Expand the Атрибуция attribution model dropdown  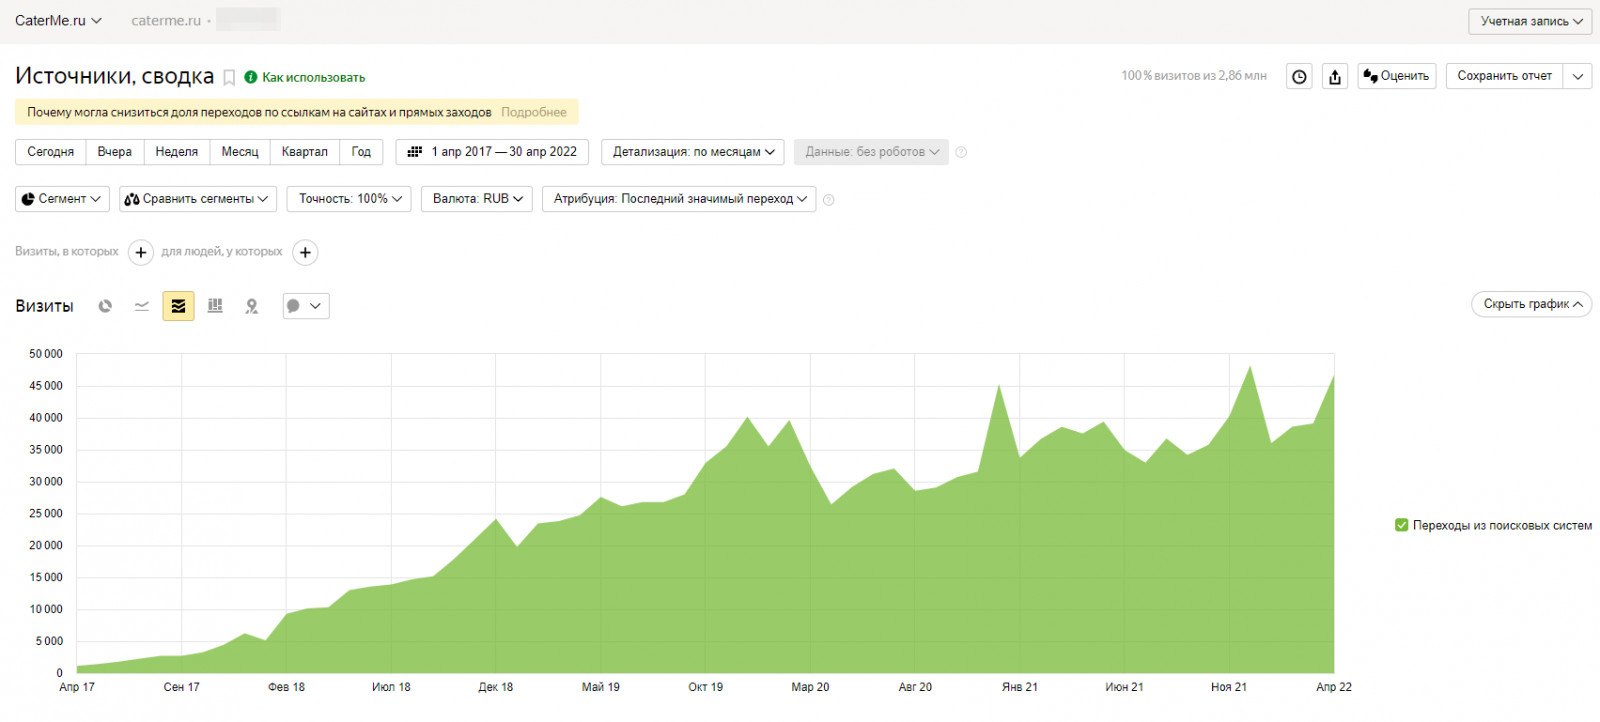pos(679,199)
